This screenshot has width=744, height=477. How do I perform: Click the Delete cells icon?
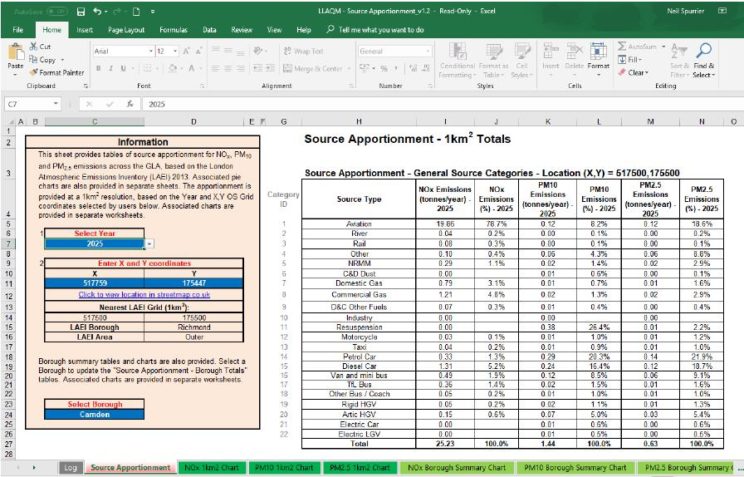tap(574, 51)
